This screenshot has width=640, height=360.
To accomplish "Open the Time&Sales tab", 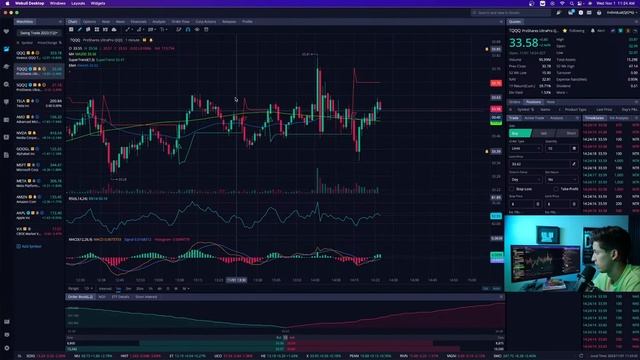I will point(594,118).
